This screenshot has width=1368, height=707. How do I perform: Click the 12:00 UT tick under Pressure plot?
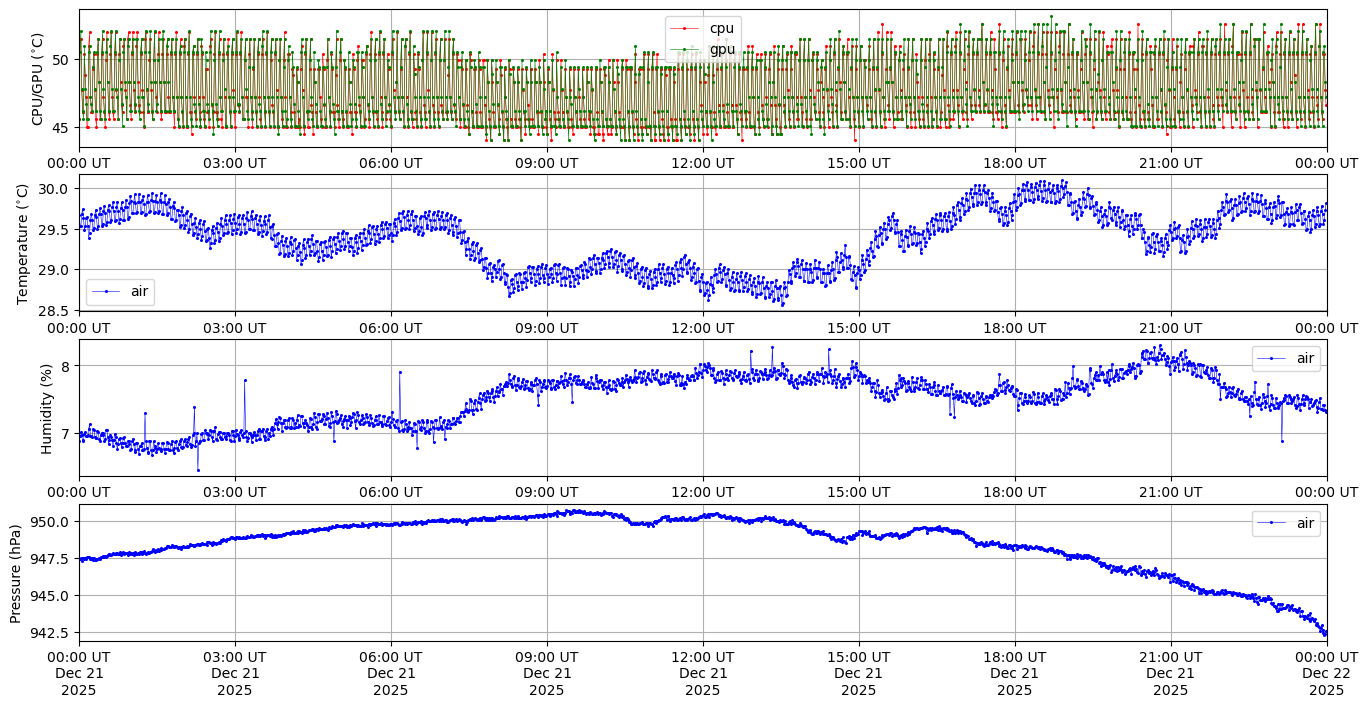coord(703,657)
